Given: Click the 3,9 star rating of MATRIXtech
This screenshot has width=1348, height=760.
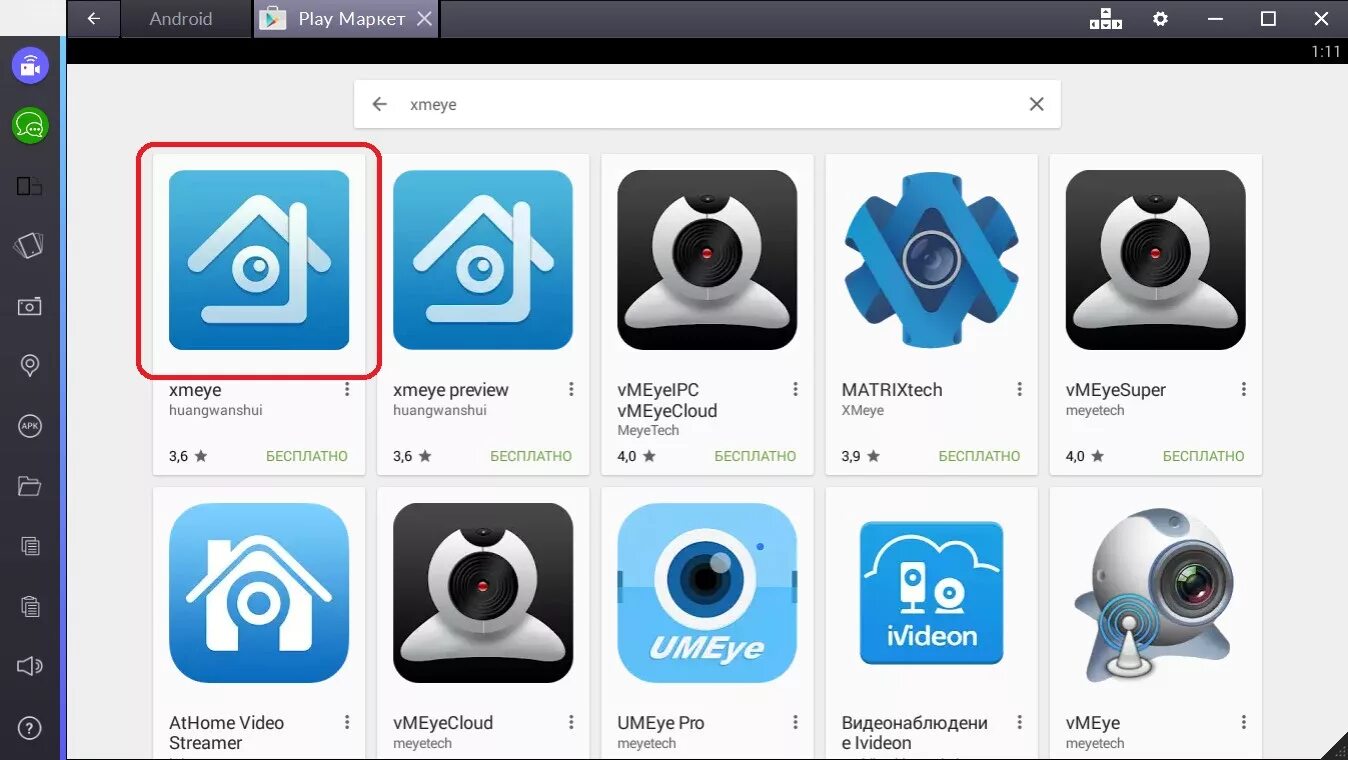Looking at the screenshot, I should pos(860,456).
